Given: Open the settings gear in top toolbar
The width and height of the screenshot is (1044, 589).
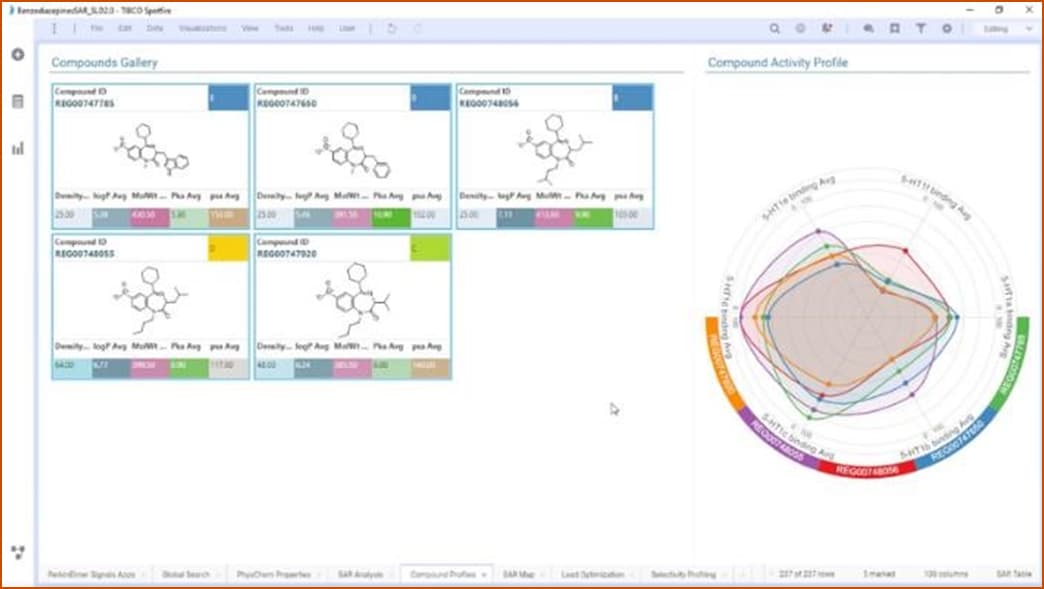Looking at the screenshot, I should [947, 29].
